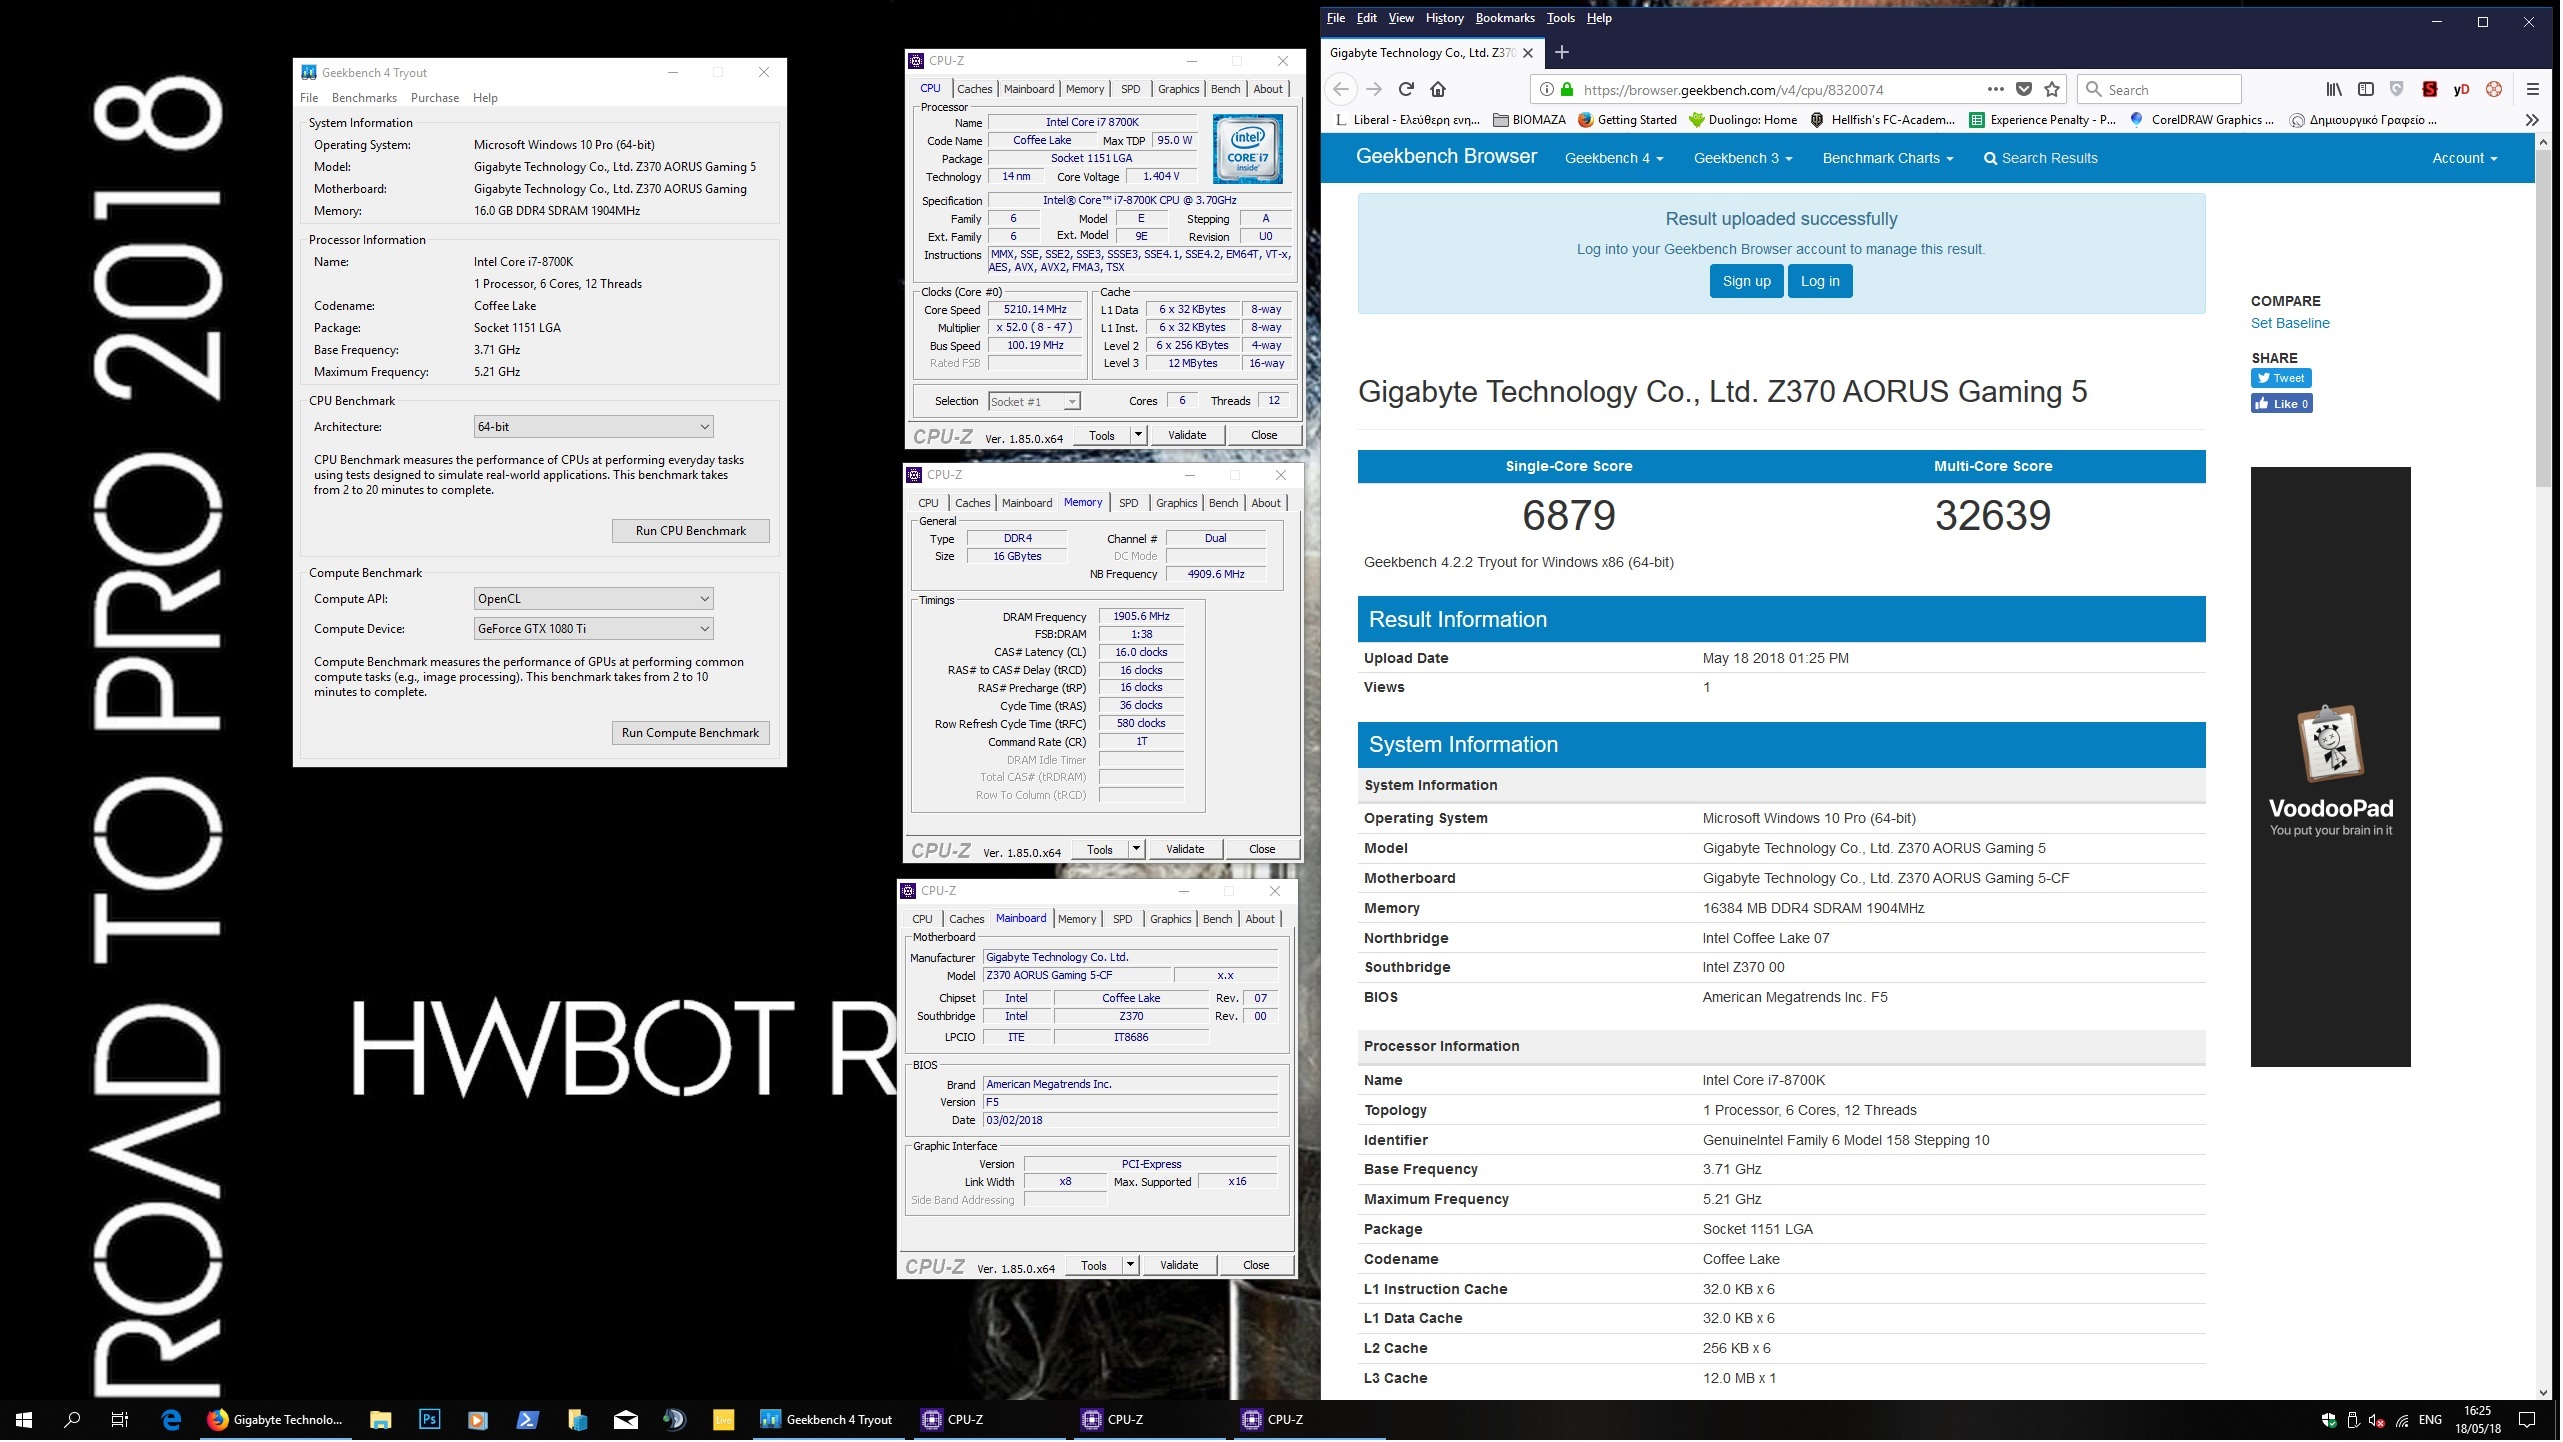Open the Benchmark Charts dropdown
Image resolution: width=2563 pixels, height=1442 pixels.
[1890, 159]
